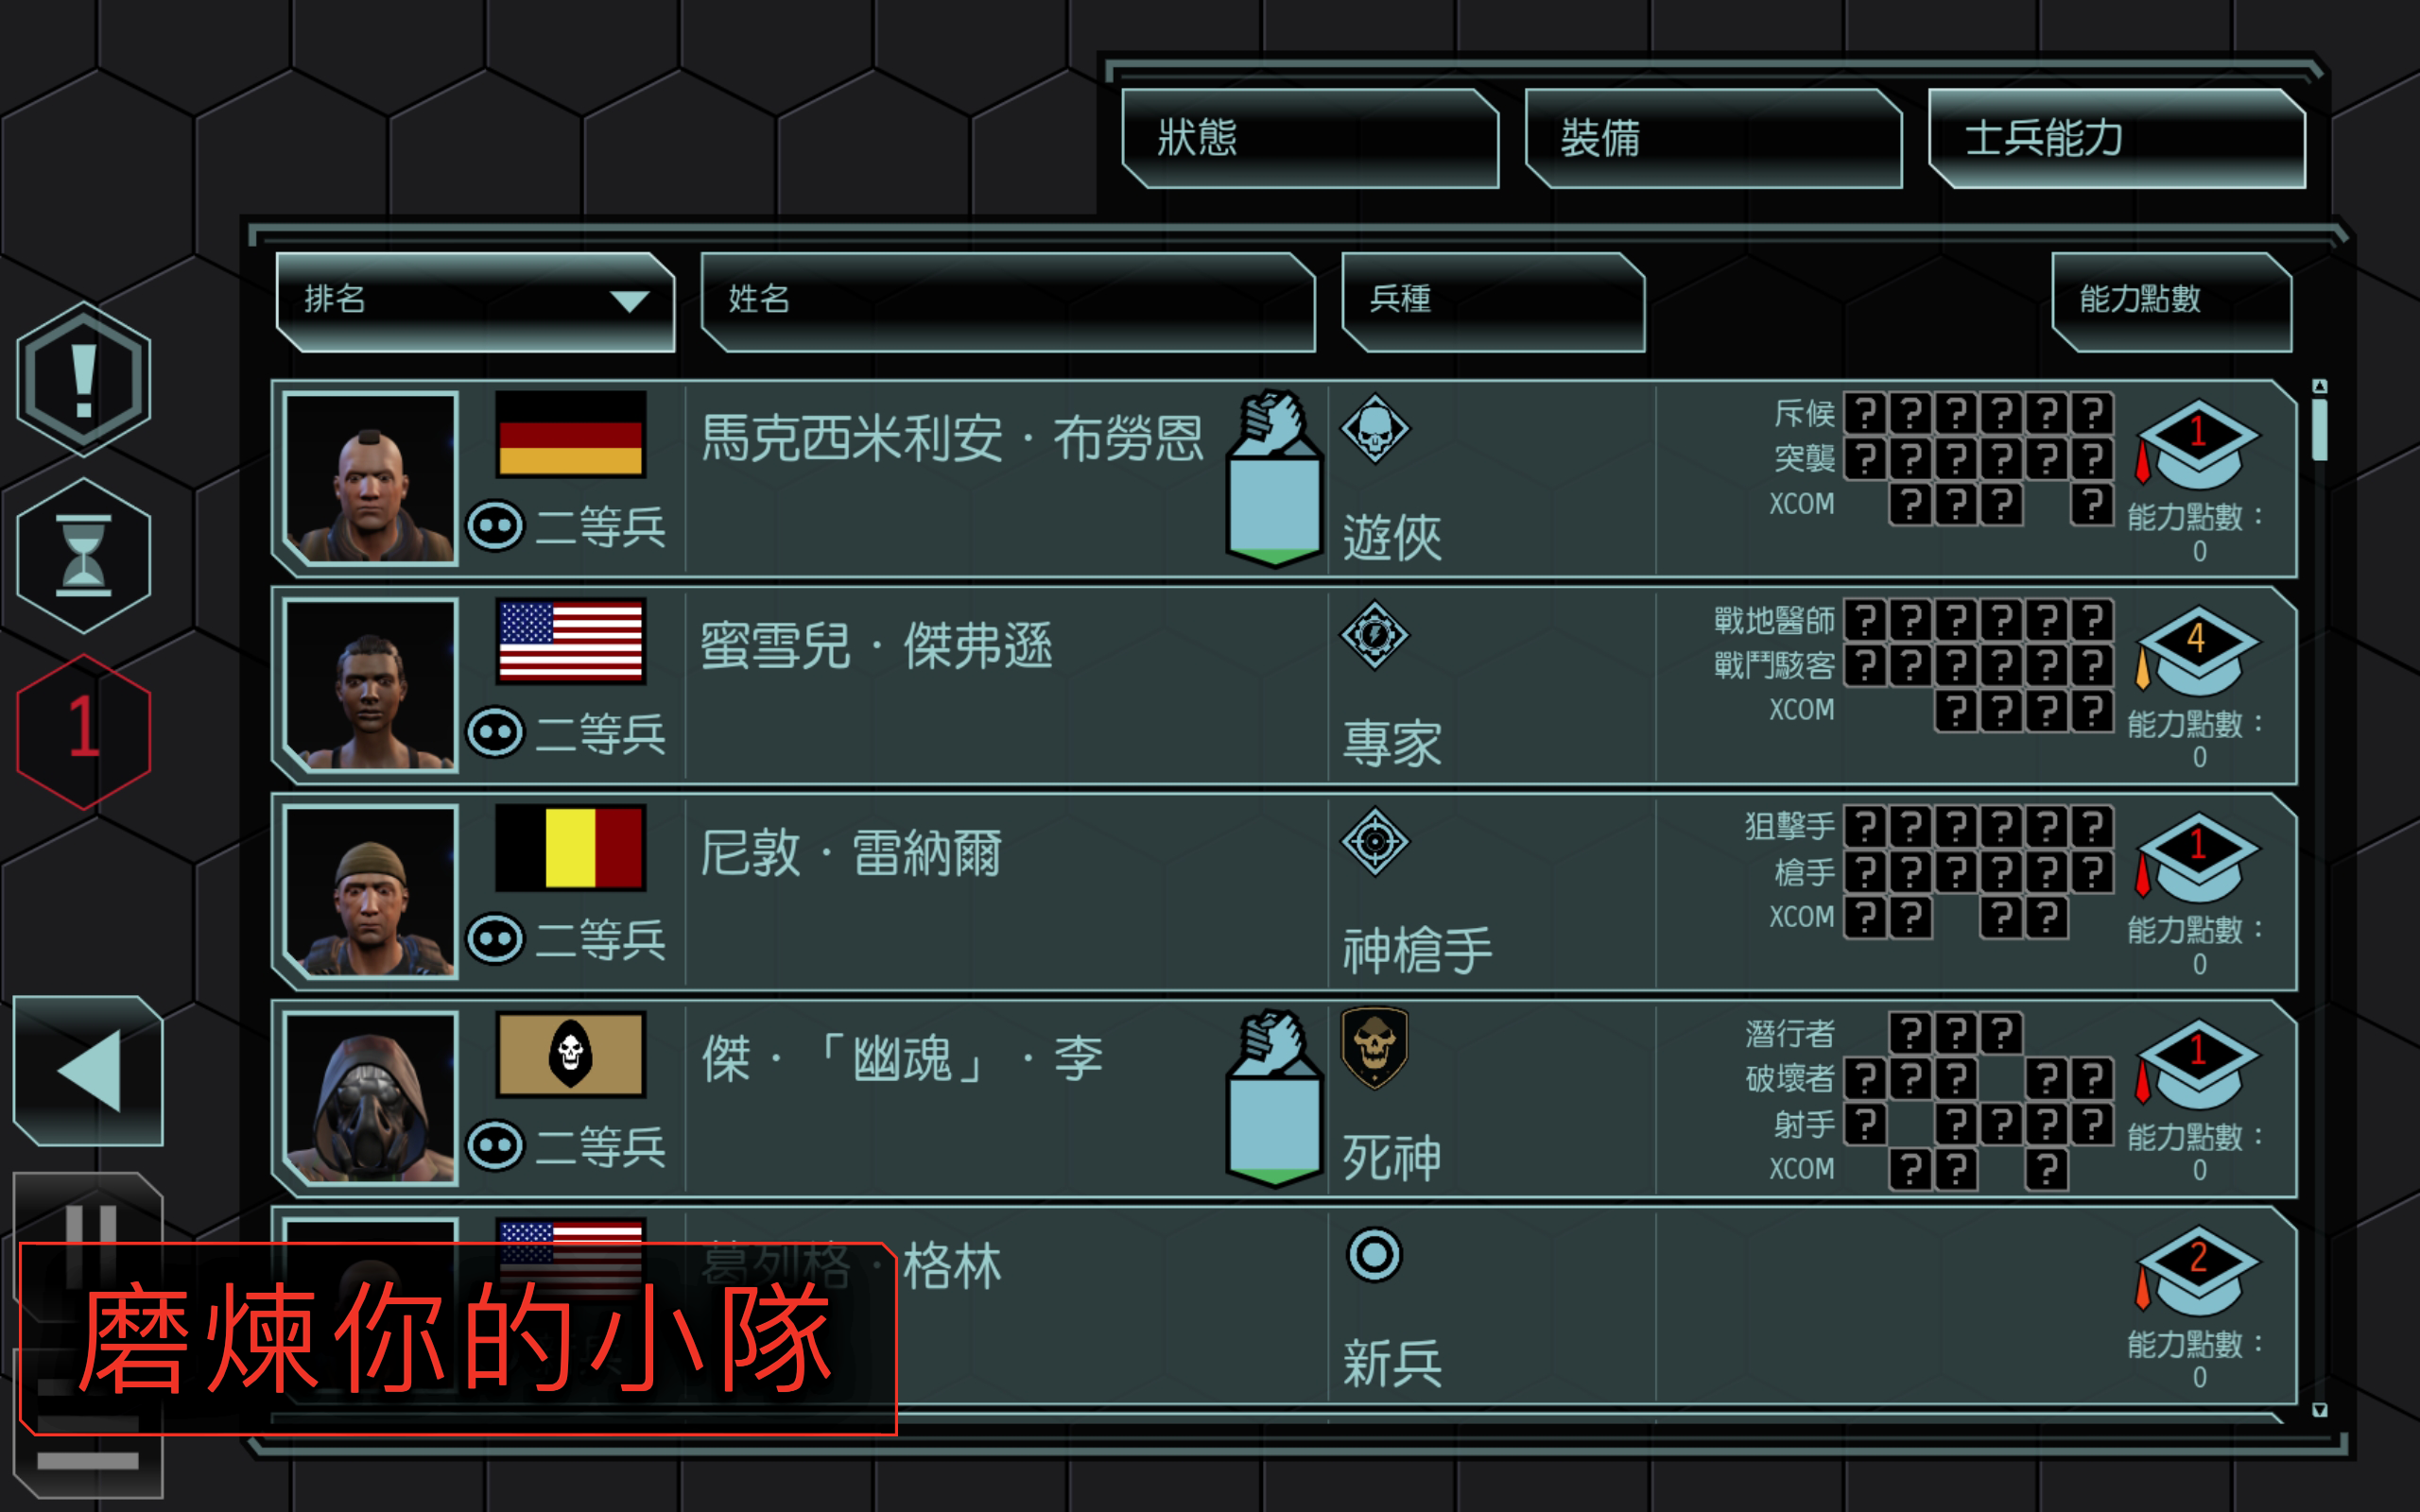Image resolution: width=2420 pixels, height=1512 pixels.
Task: Click the exclamation alert hexagon icon
Action: 84,379
